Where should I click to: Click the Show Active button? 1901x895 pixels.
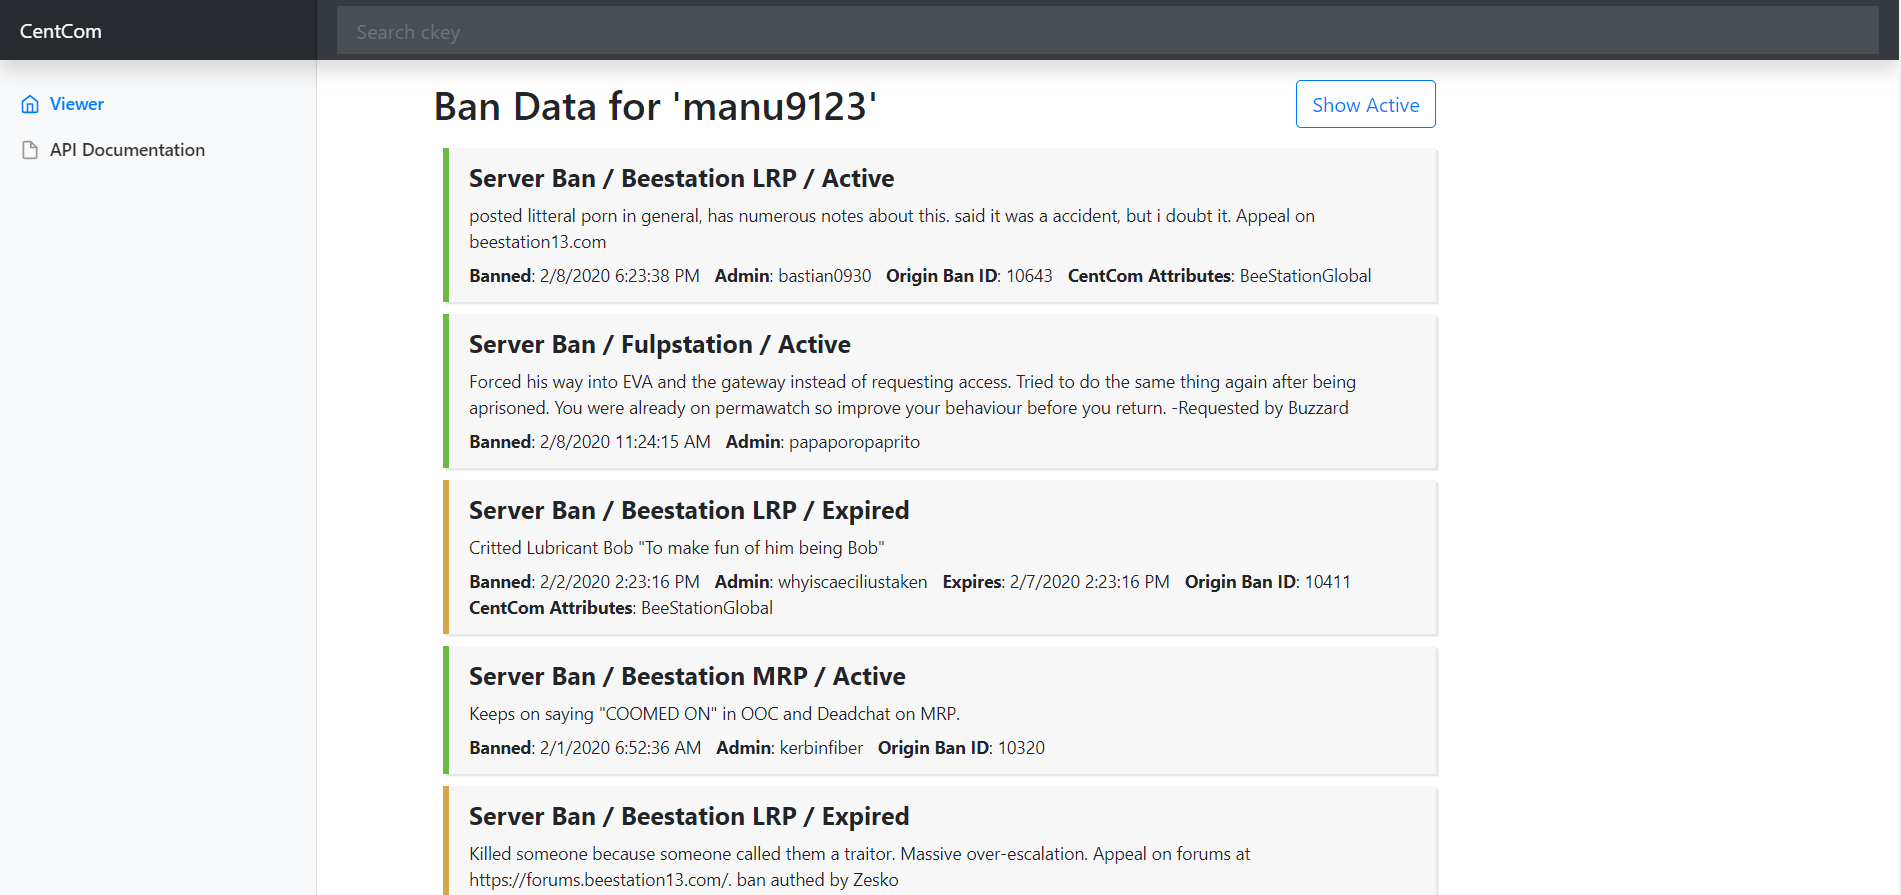pos(1365,104)
